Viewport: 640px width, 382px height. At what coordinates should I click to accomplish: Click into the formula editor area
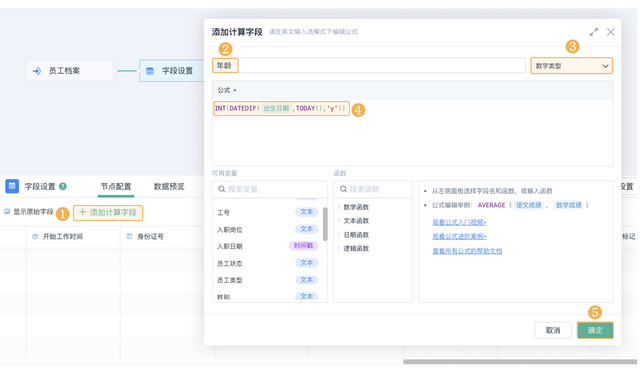[413, 133]
